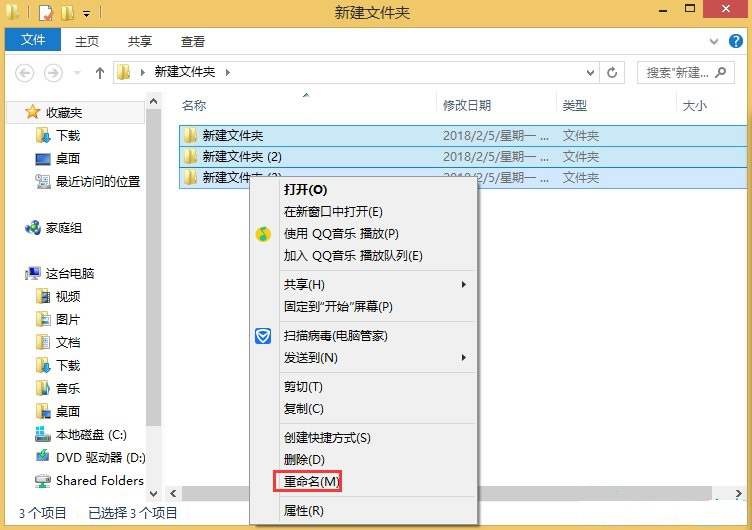Sort files by 修改日期 column header
The height and width of the screenshot is (530, 752).
coord(466,105)
